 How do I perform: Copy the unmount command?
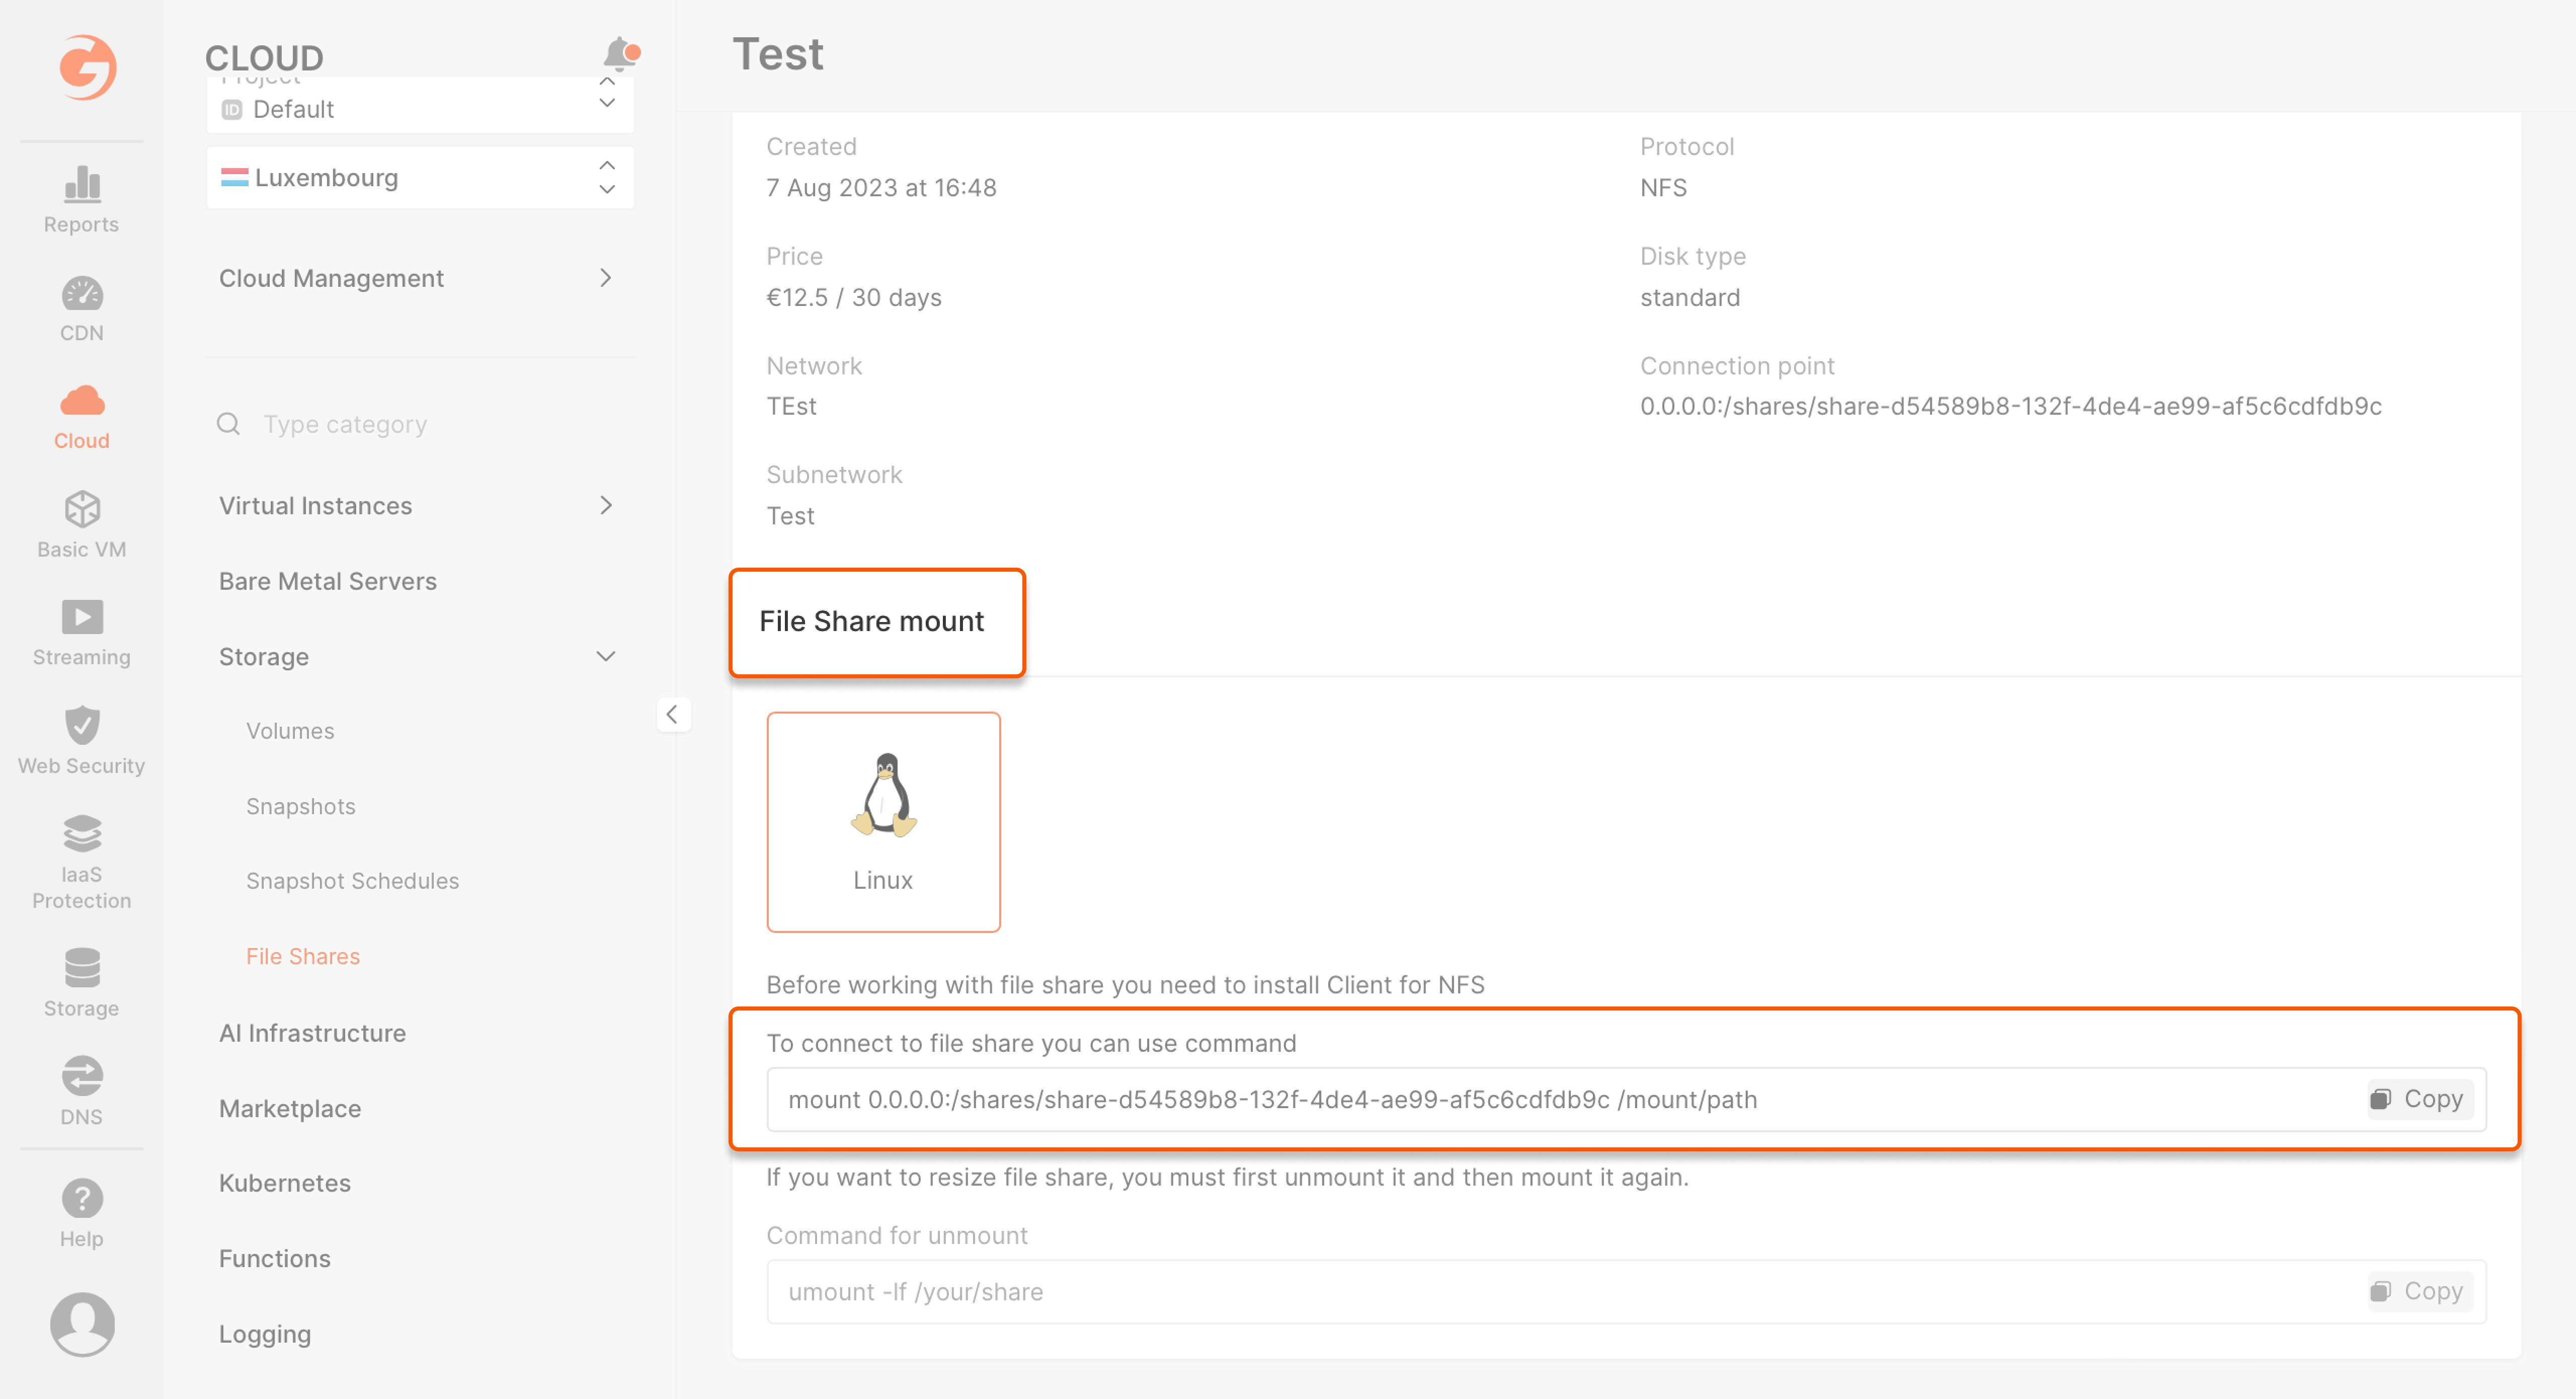click(x=2418, y=1291)
